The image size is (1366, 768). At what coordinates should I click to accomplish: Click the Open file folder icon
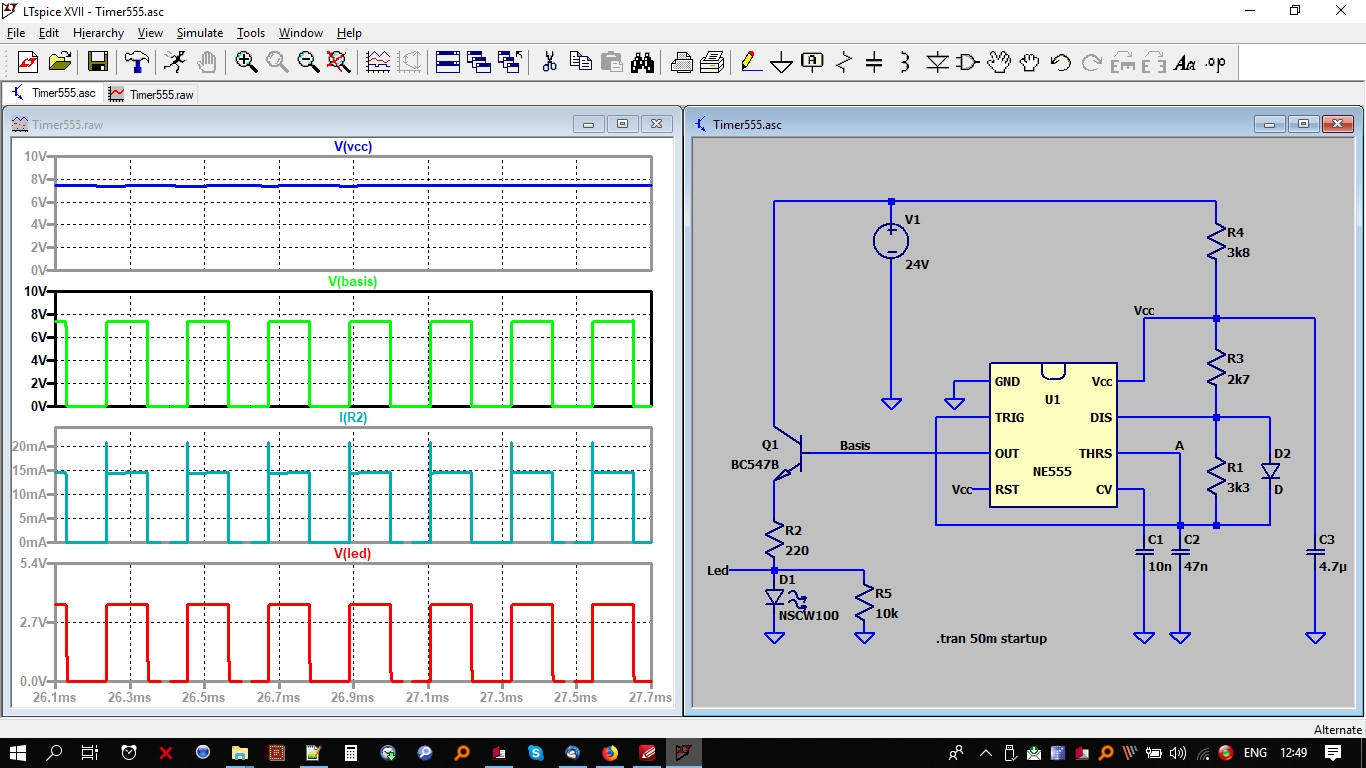(60, 62)
